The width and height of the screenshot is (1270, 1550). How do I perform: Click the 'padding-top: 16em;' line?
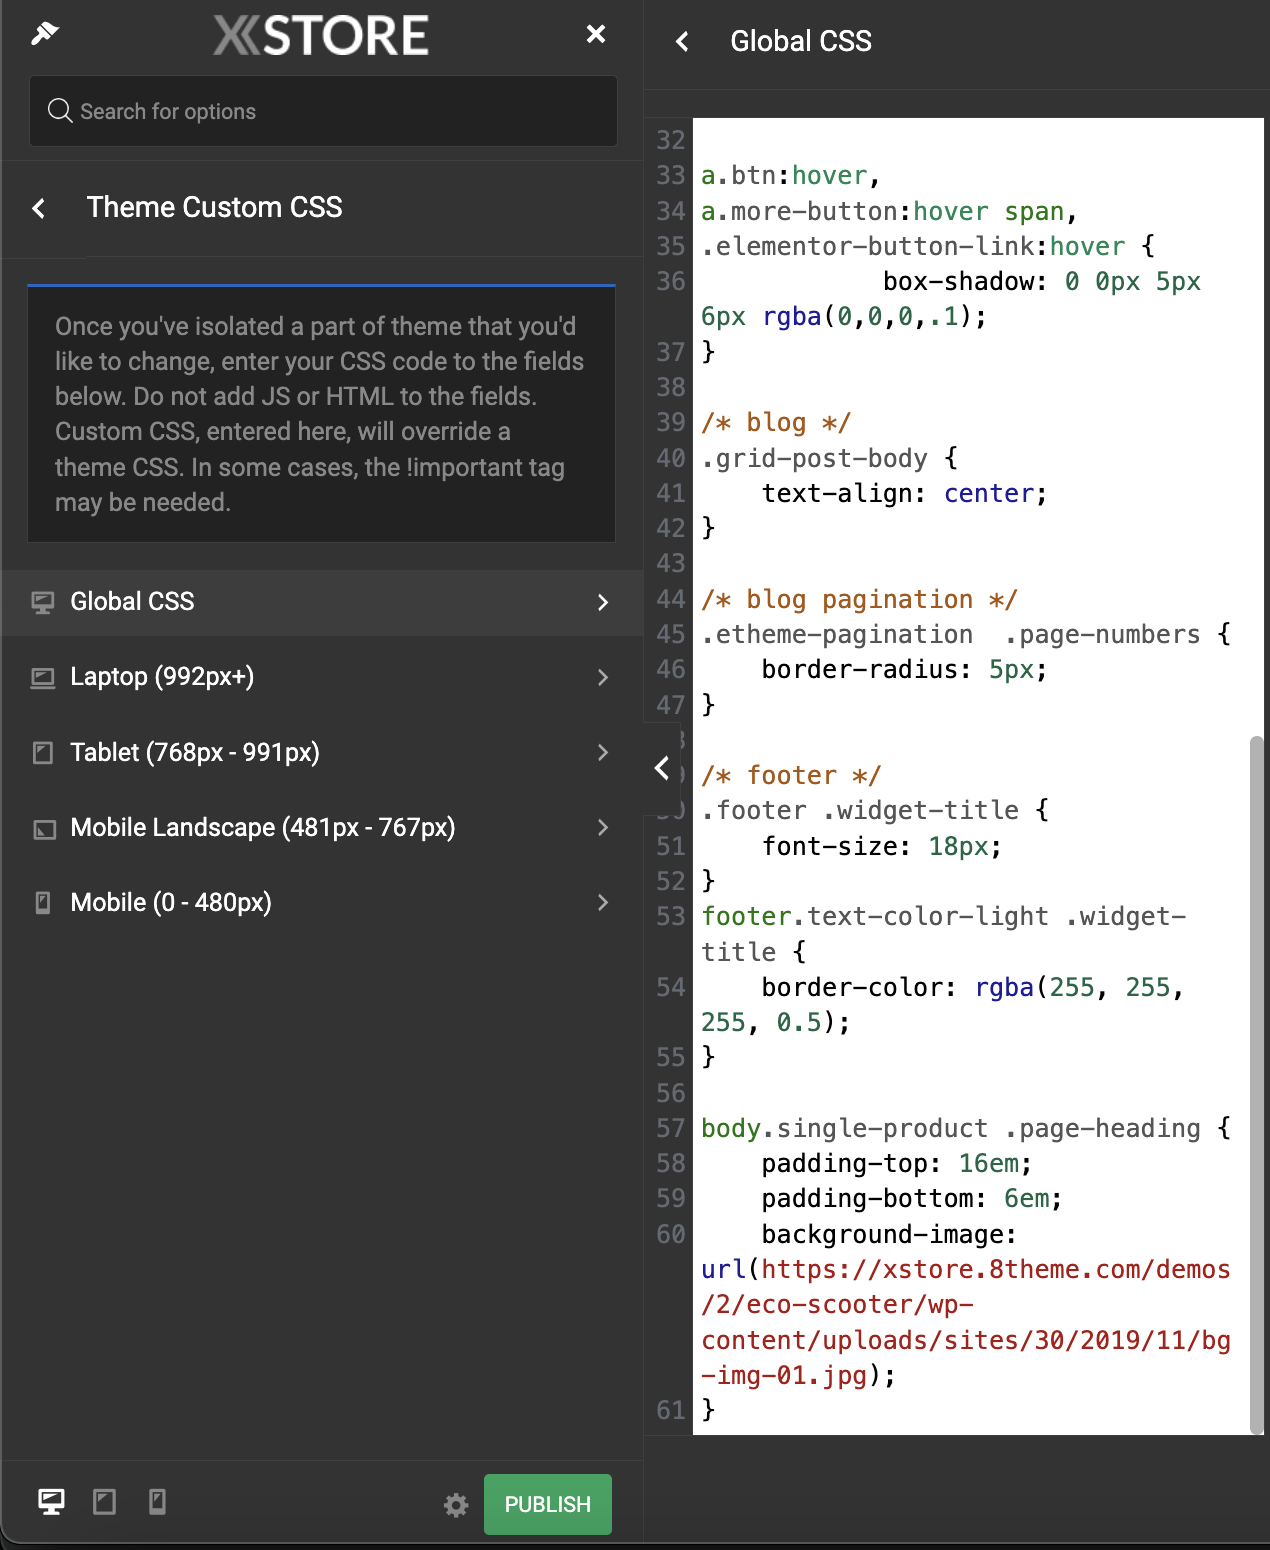click(897, 1163)
